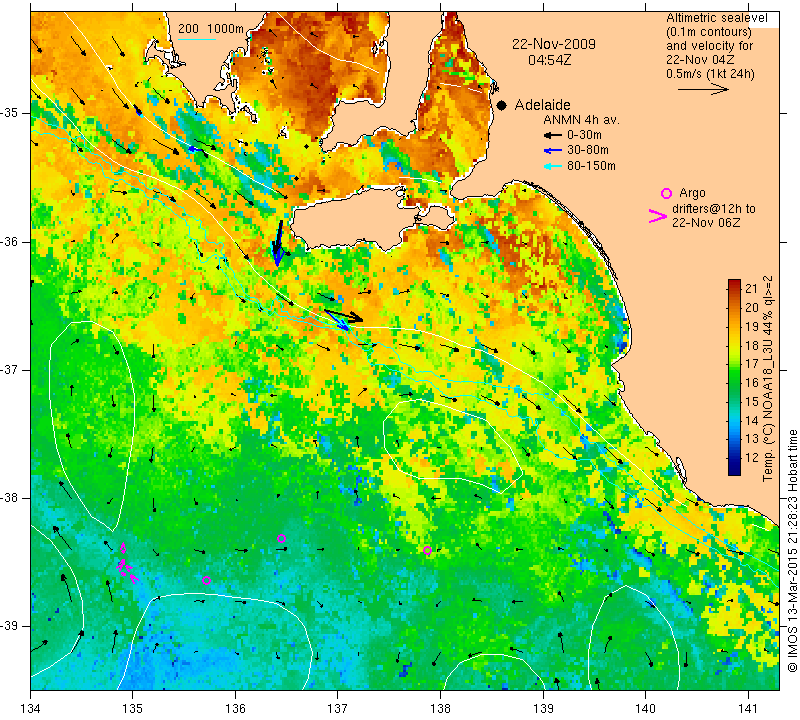Screen dimensions: 800x720
Task: Click the longitude label 135
Action: 133,709
